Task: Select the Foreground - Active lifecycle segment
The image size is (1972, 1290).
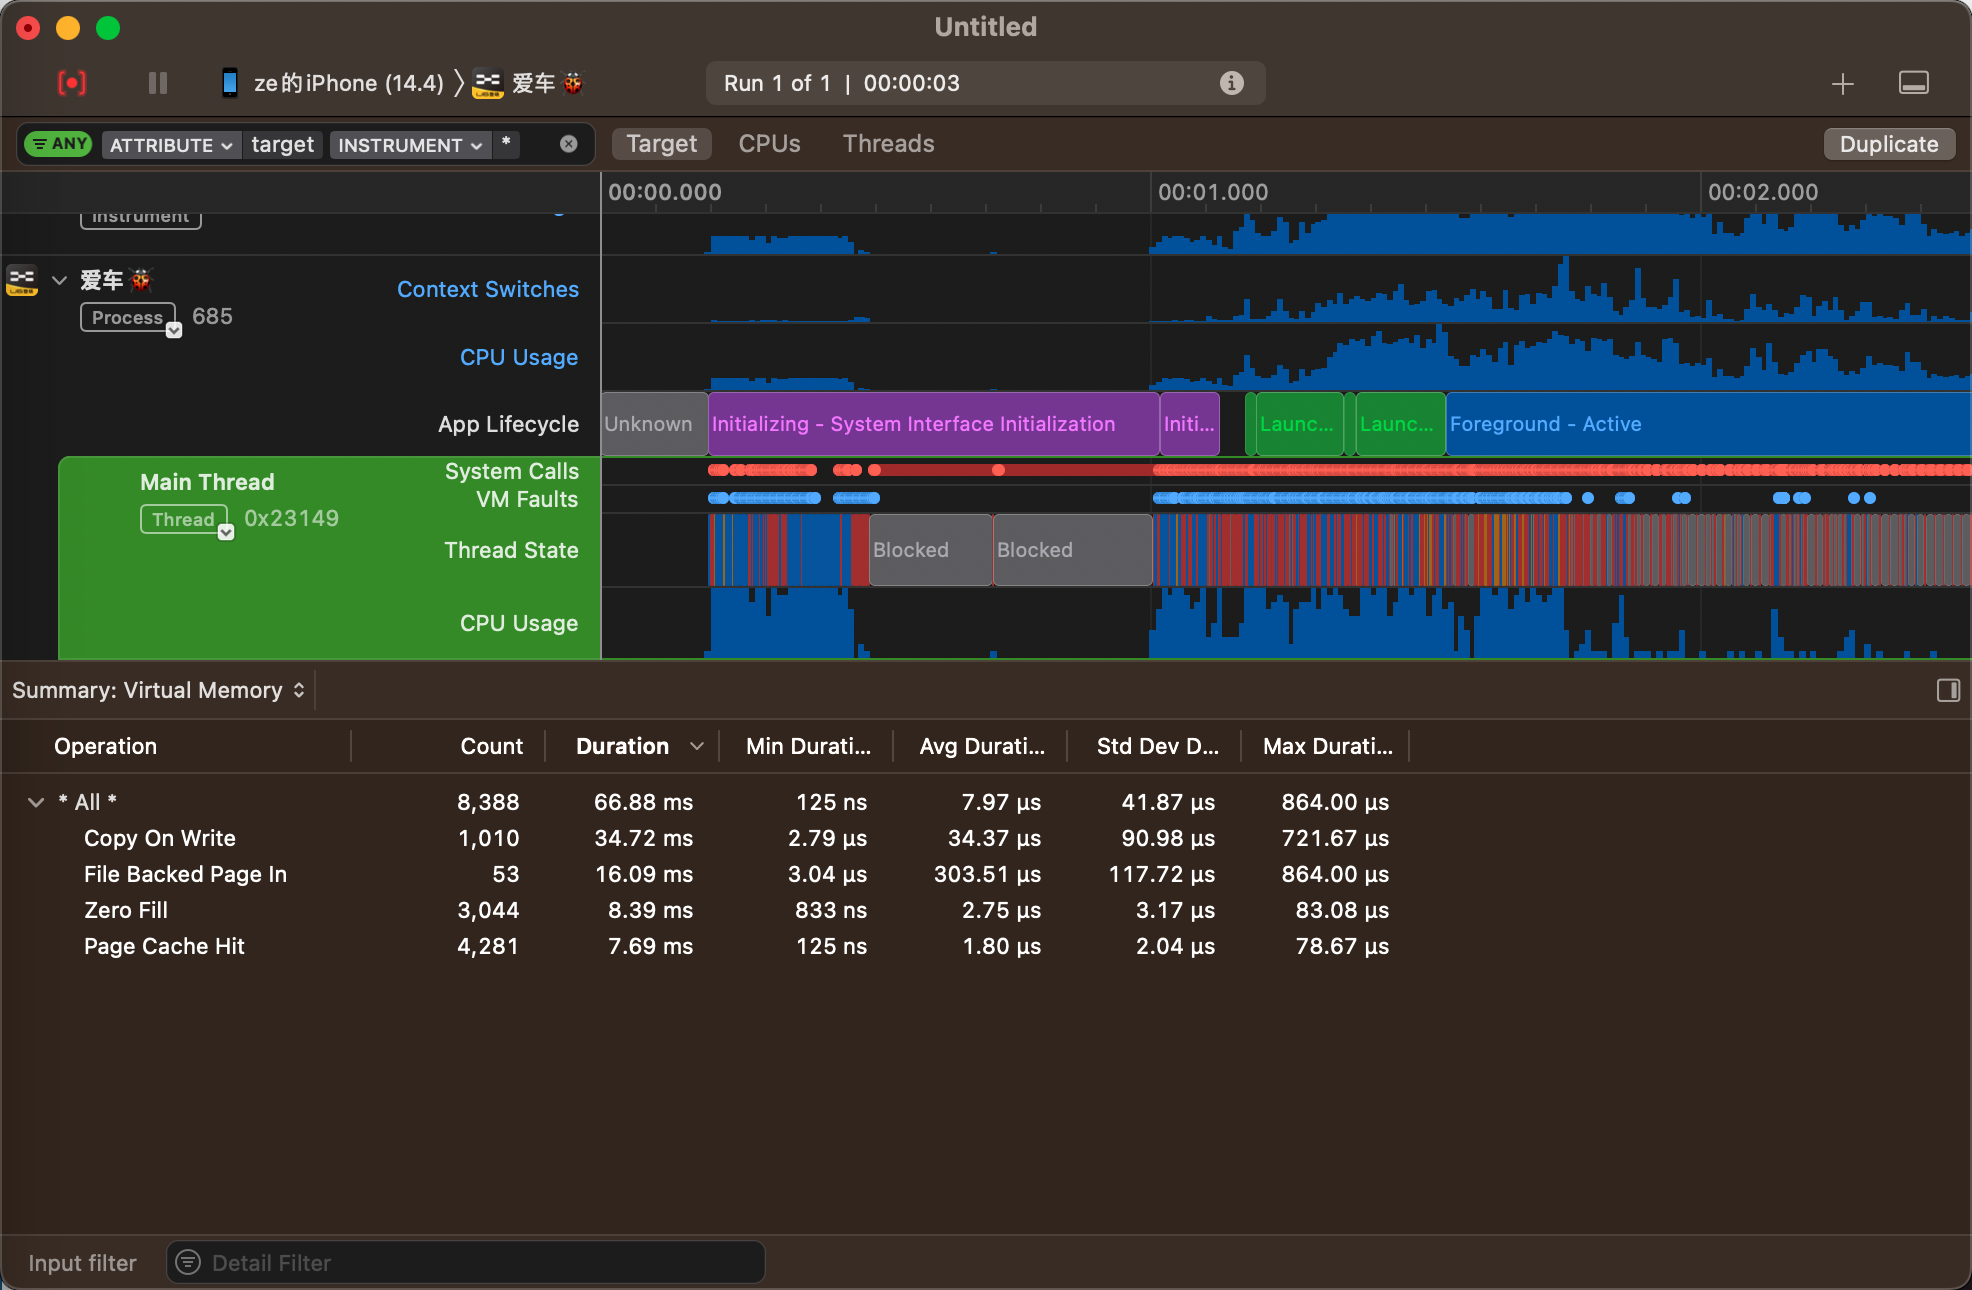Action: click(1700, 424)
